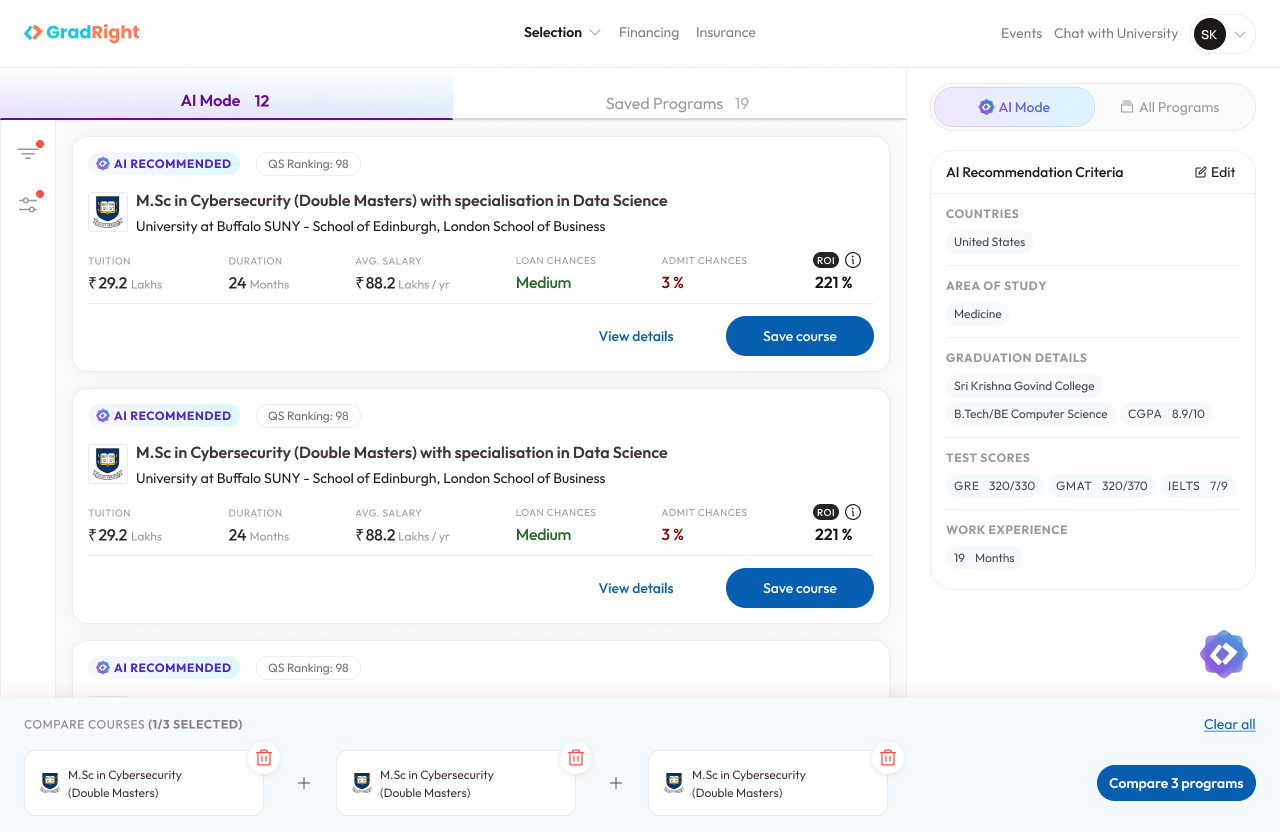This screenshot has width=1280, height=832.
Task: Click the 221 % ROI value in first card
Action: click(834, 283)
